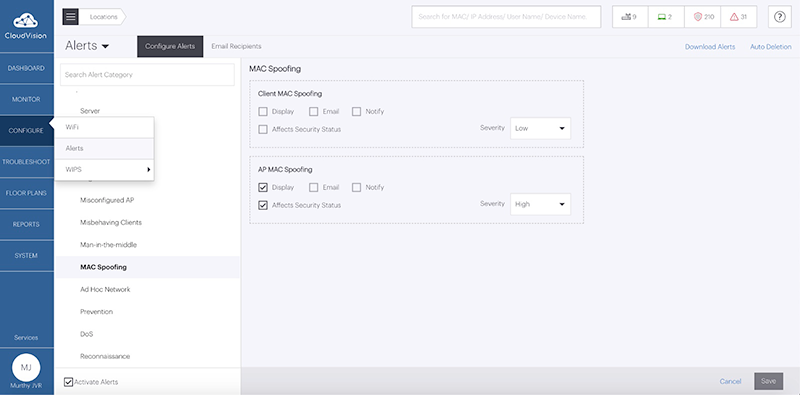This screenshot has height=395, width=800.
Task: Open the Low severity dropdown
Action: coord(540,128)
